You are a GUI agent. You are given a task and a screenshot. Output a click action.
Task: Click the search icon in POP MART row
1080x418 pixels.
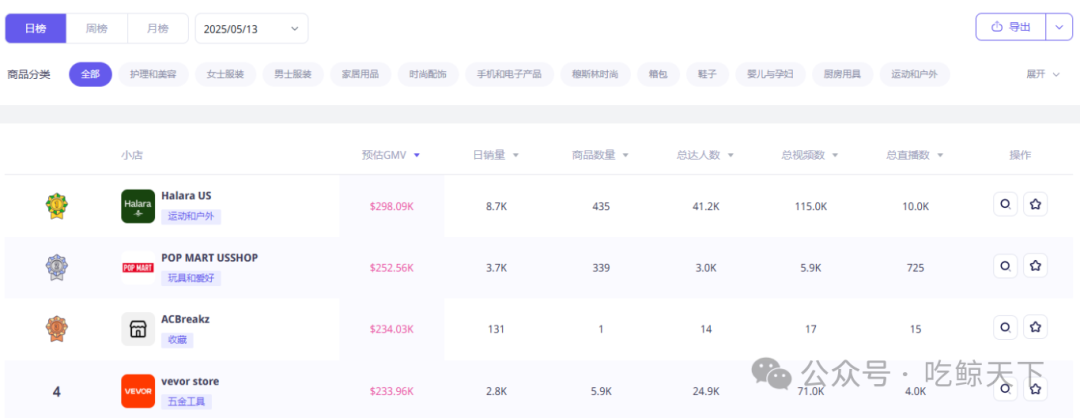tap(1005, 266)
